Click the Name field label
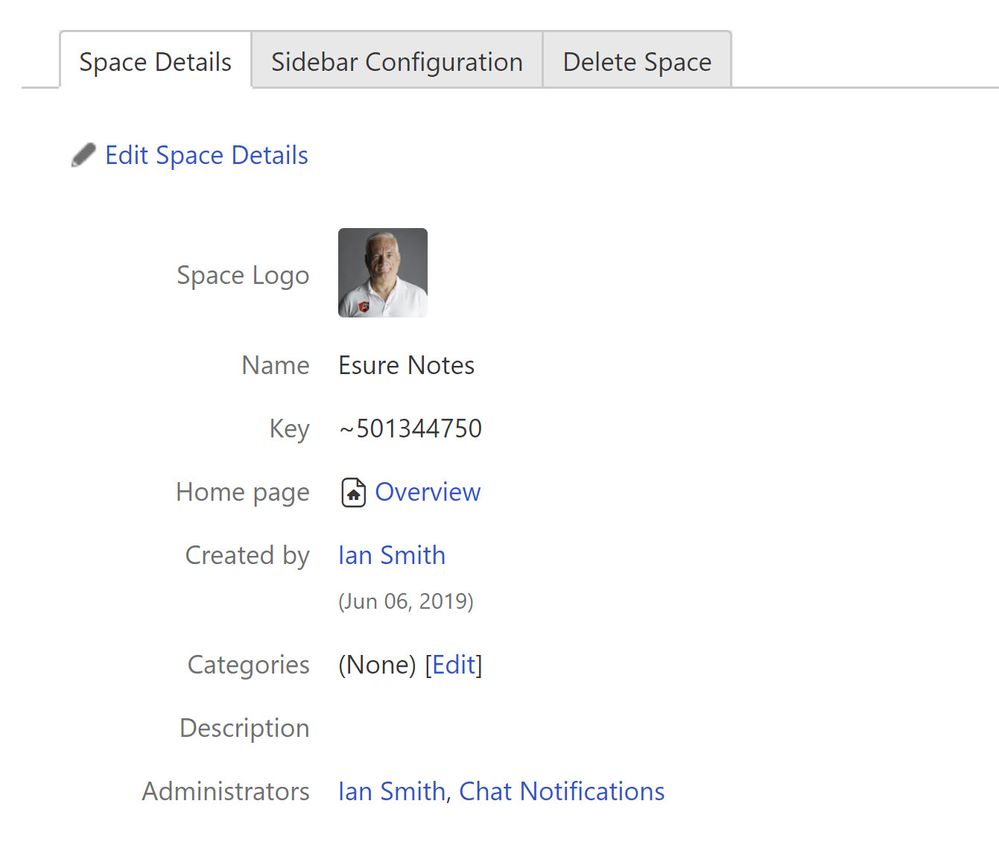999x848 pixels. coord(275,365)
